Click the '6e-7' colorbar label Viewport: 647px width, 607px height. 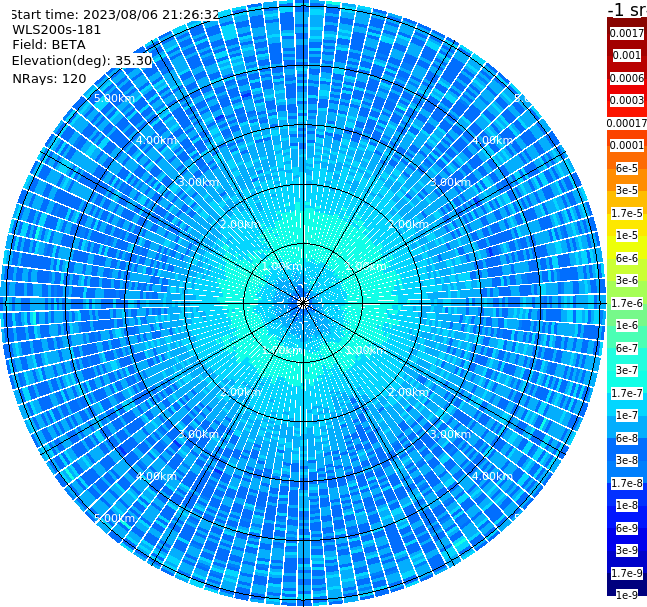pyautogui.click(x=627, y=348)
